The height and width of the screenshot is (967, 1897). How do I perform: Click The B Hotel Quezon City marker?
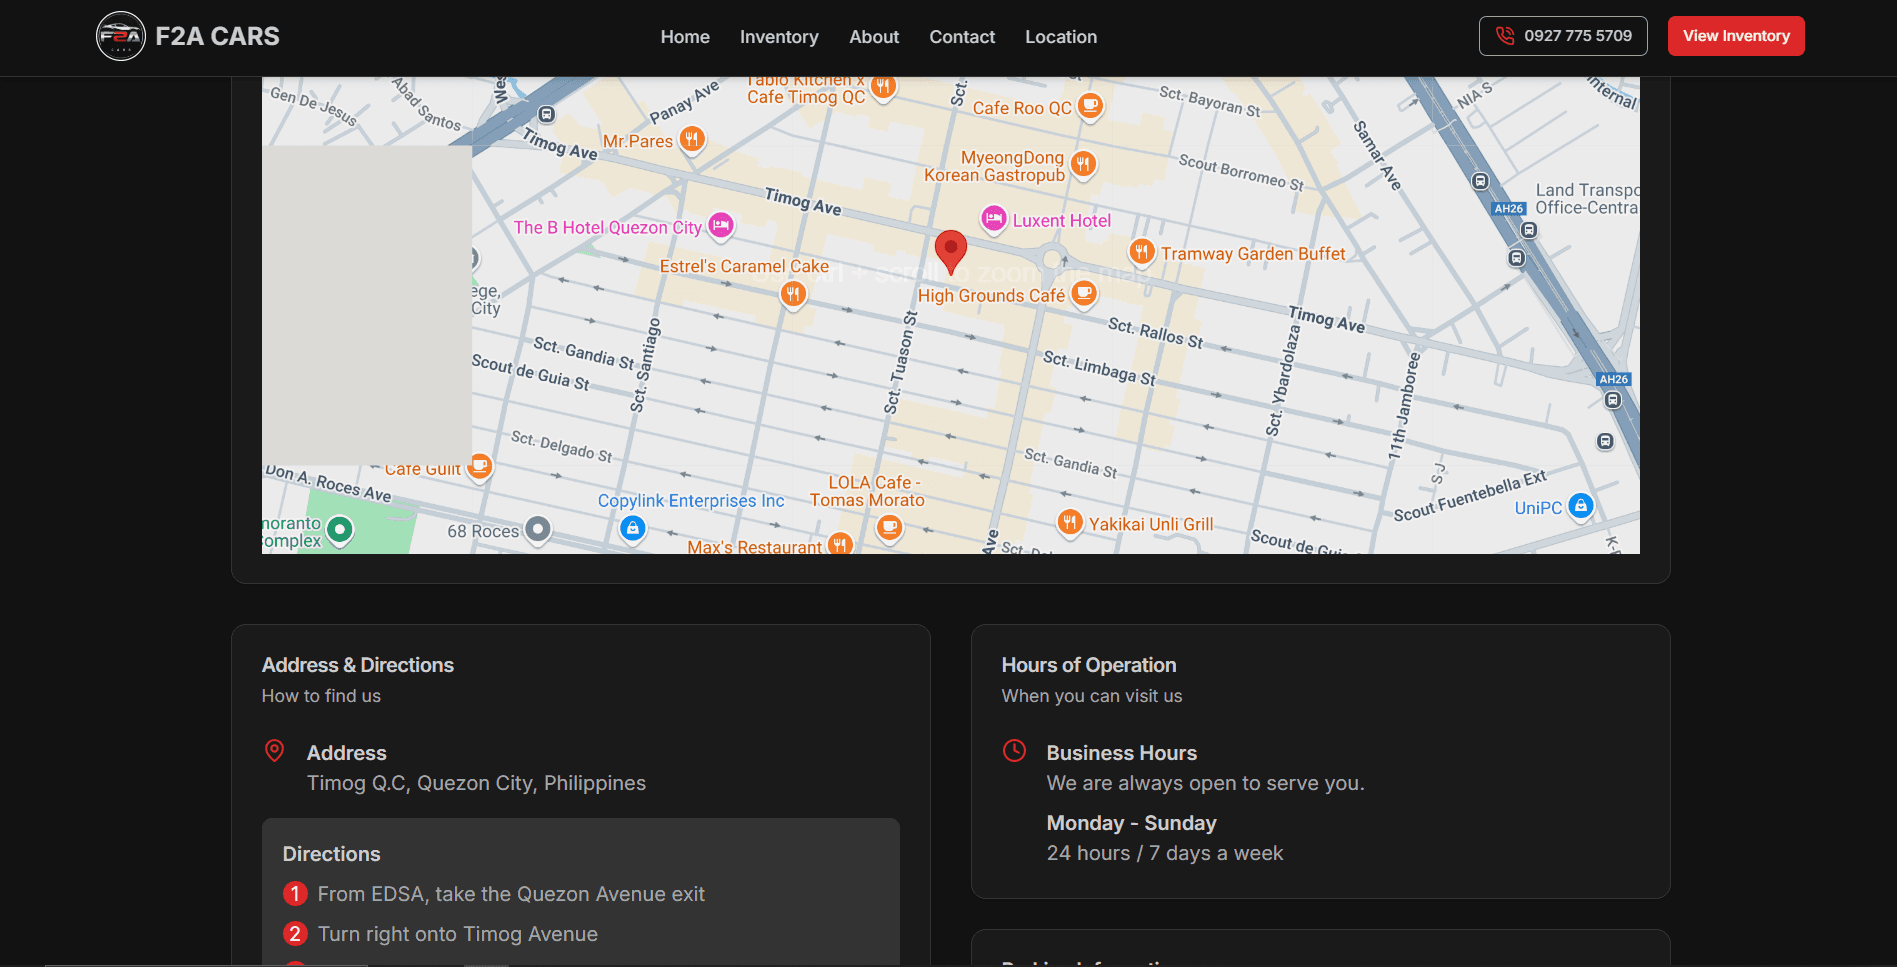pyautogui.click(x=721, y=225)
